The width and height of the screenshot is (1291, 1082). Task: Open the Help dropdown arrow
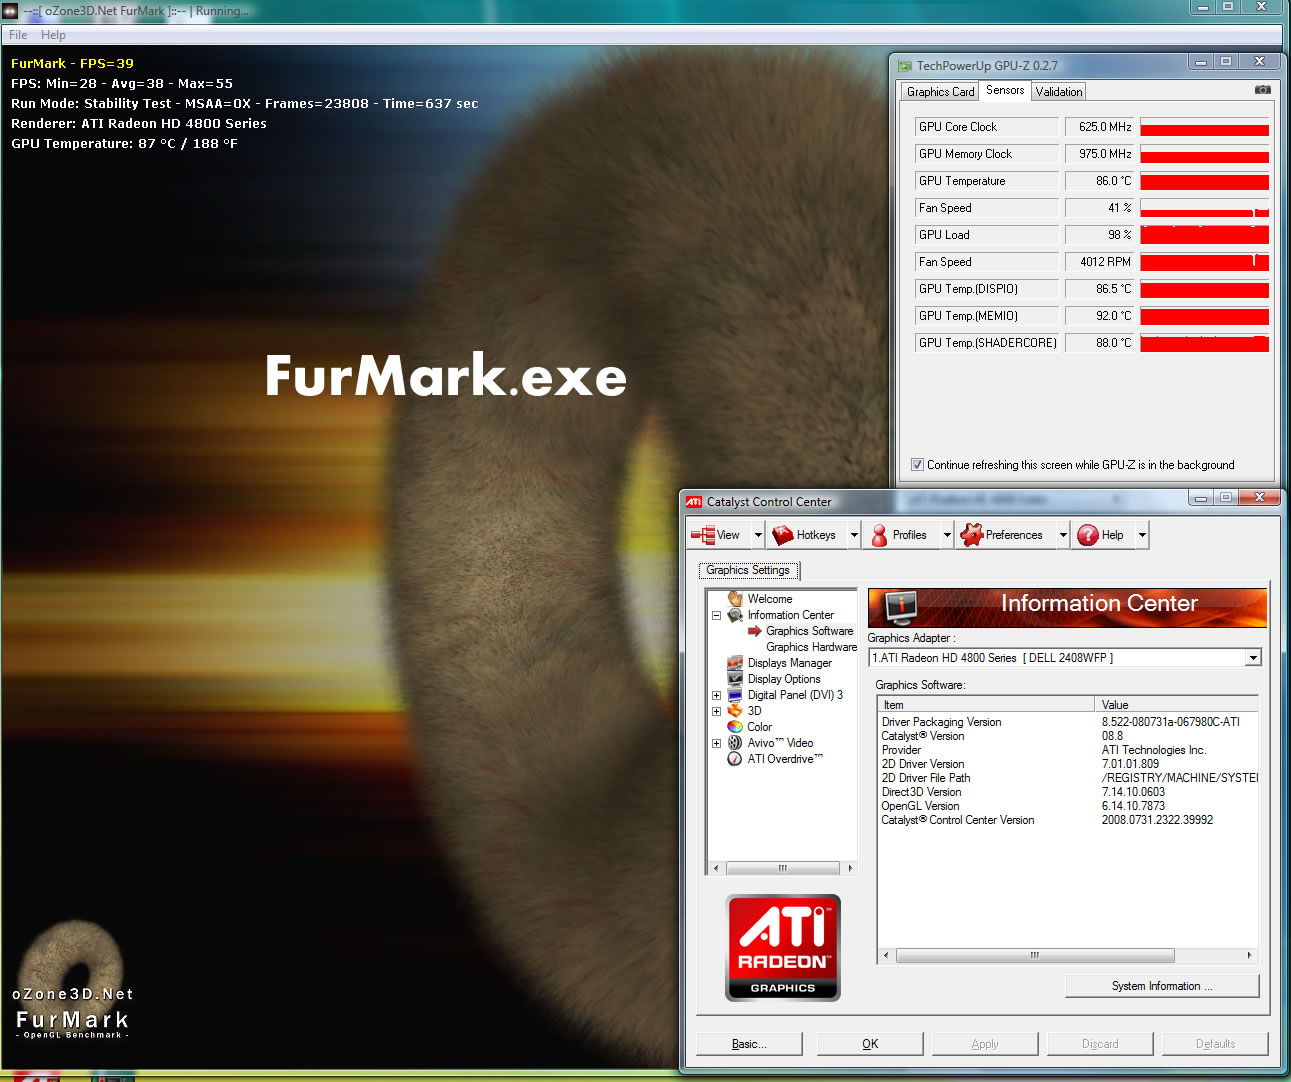1142,535
